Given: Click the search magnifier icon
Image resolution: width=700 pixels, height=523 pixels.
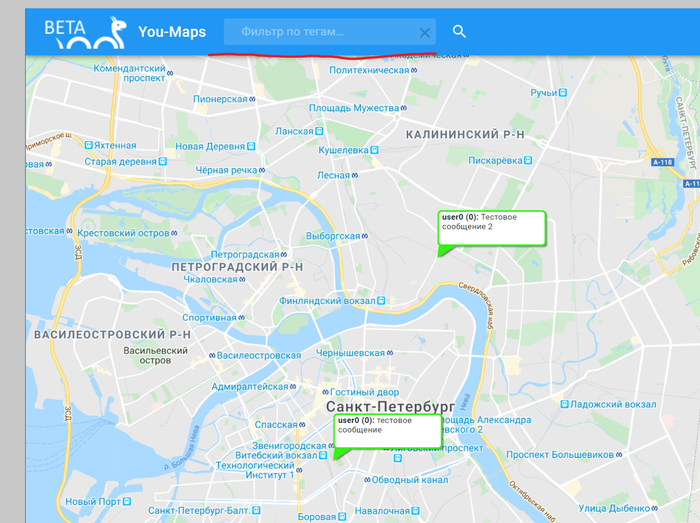Looking at the screenshot, I should tap(459, 31).
